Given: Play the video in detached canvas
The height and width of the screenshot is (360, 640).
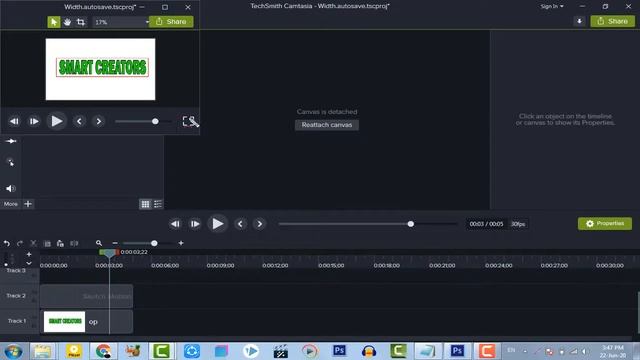Looking at the screenshot, I should (x=56, y=121).
